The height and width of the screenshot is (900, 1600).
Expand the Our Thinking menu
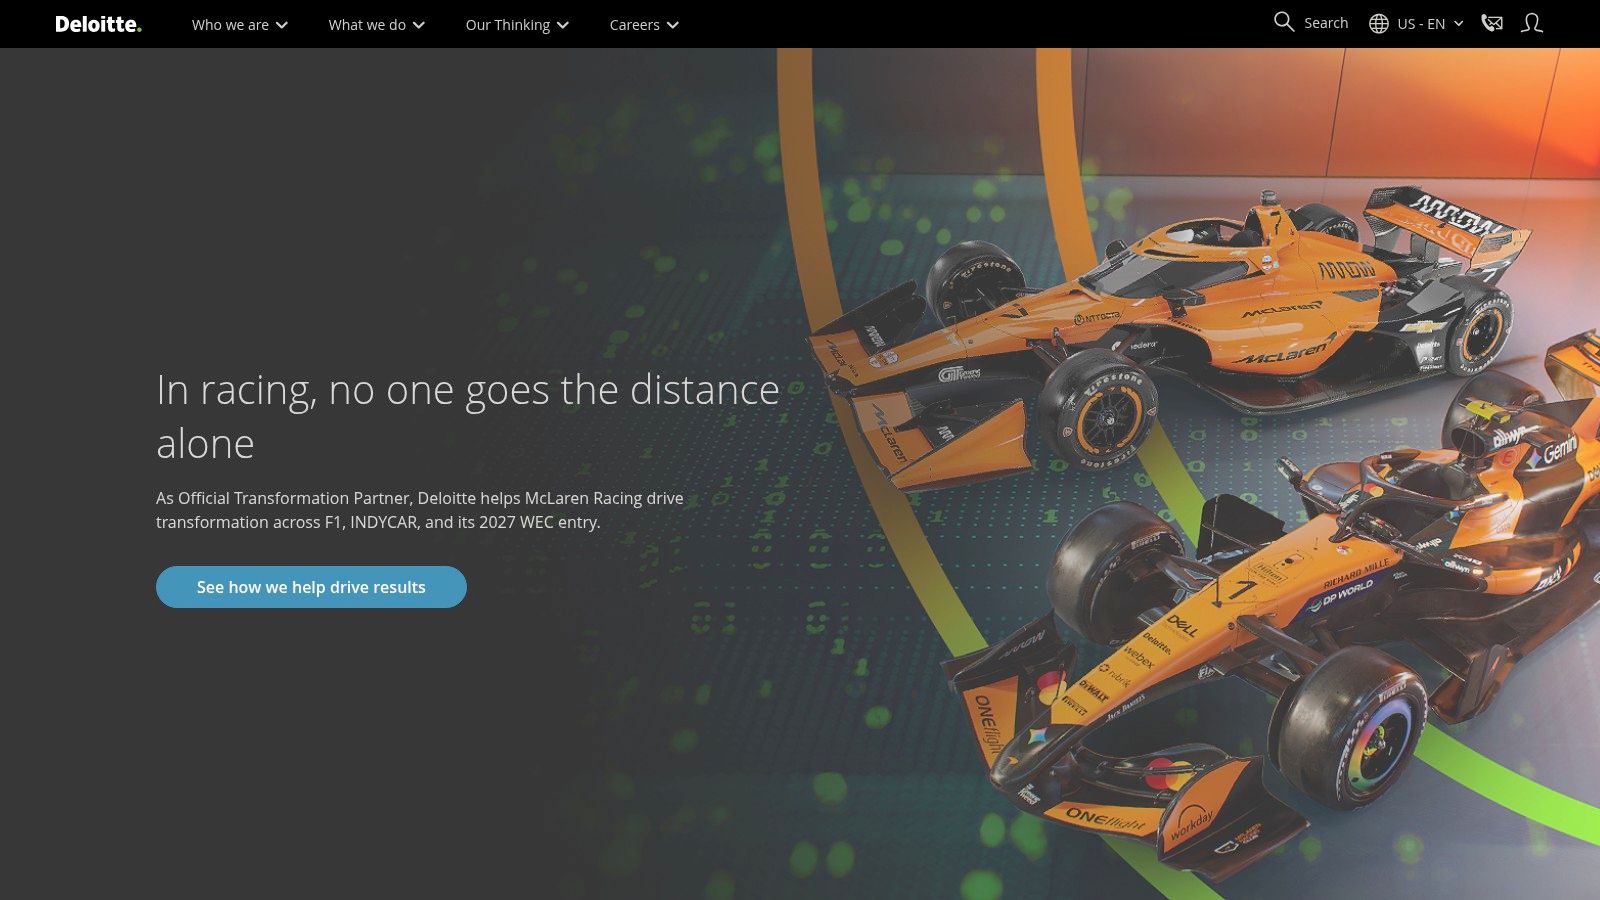tap(517, 25)
